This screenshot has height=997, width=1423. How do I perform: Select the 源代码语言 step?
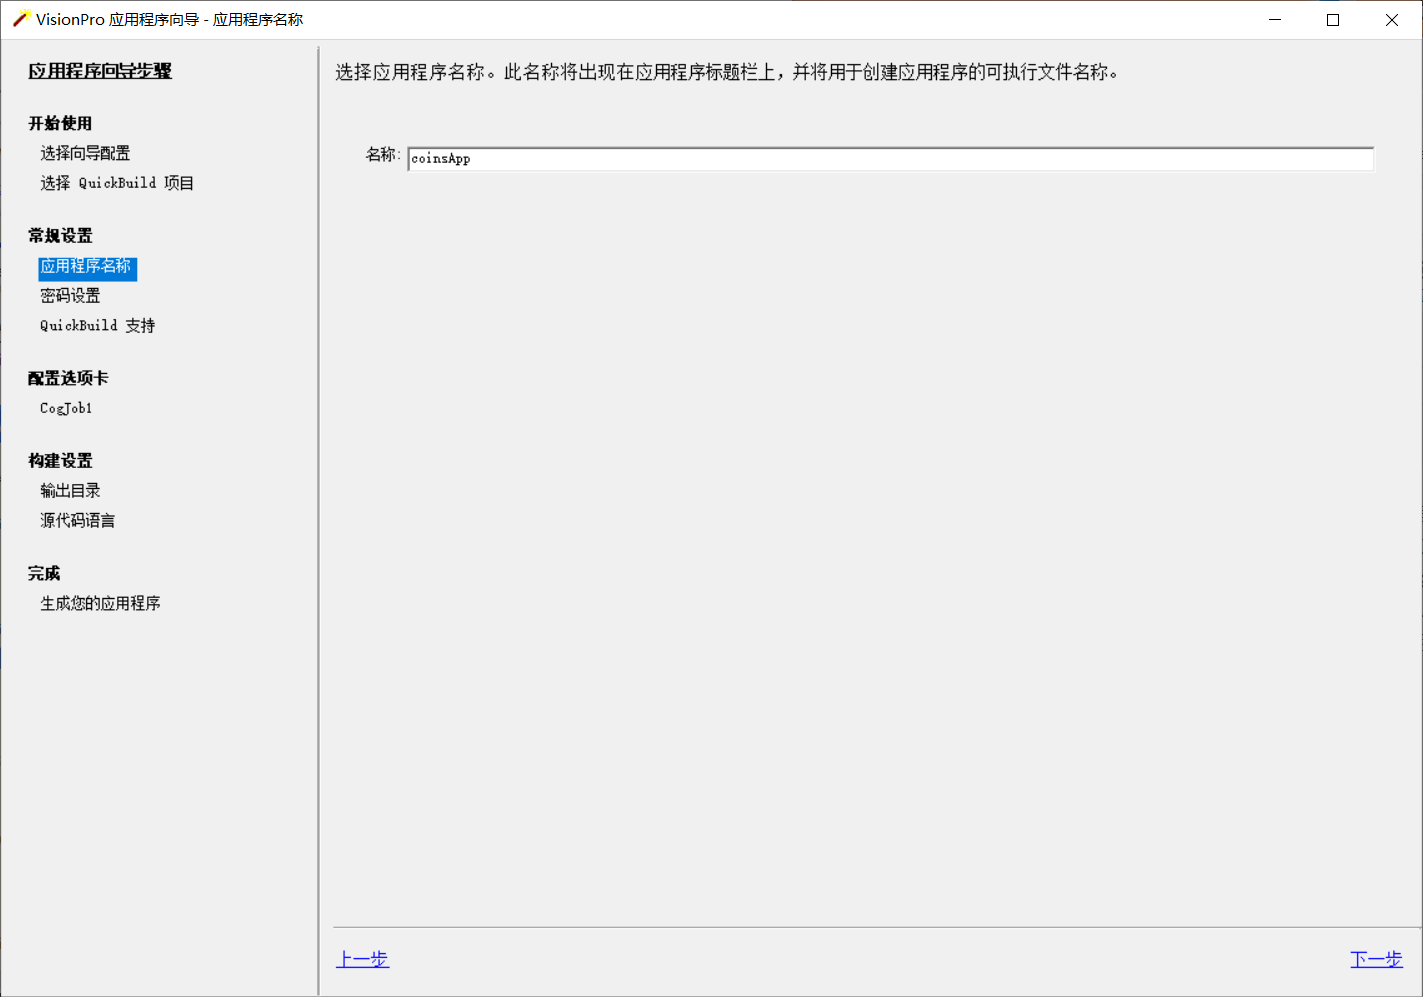click(76, 519)
